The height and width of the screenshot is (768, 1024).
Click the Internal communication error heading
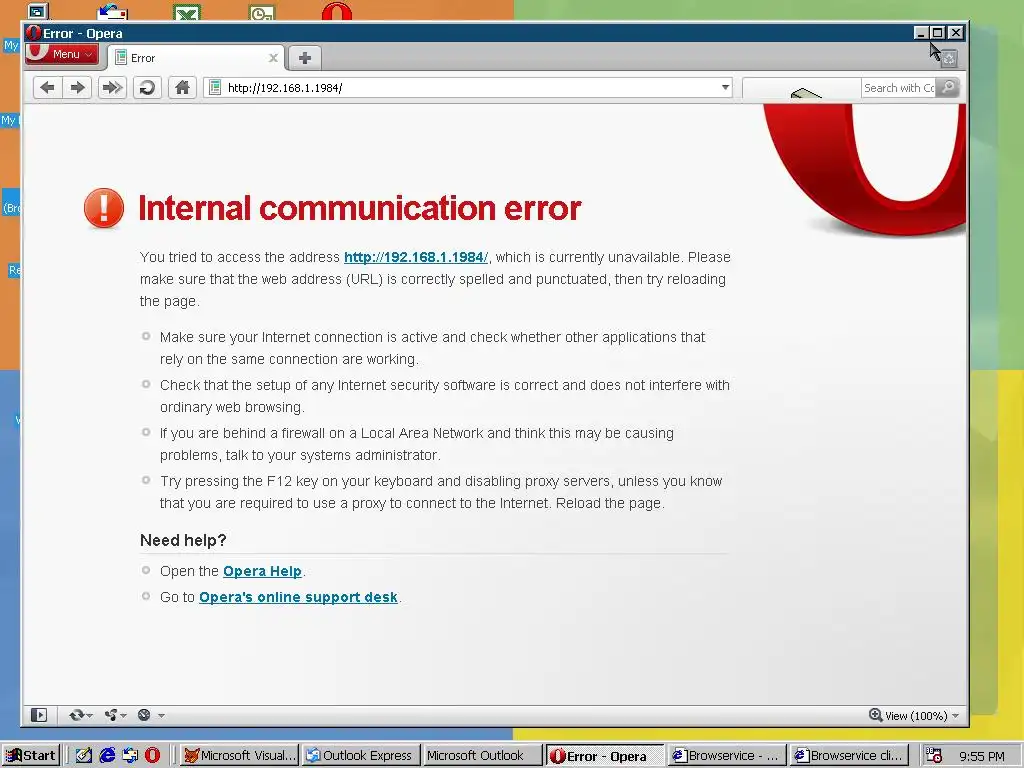tap(360, 208)
